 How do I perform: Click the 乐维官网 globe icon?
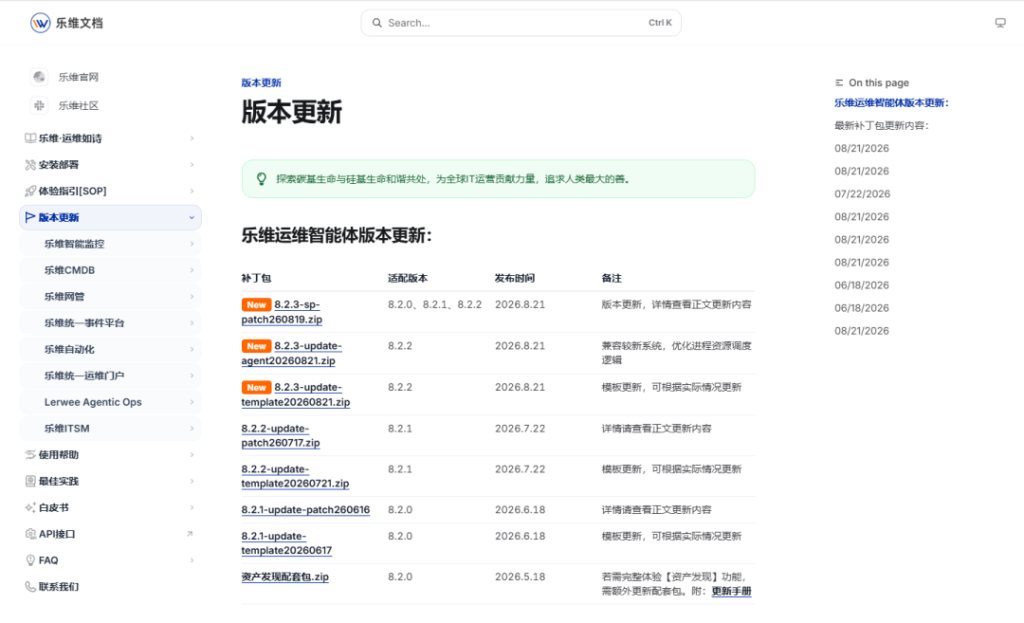tap(39, 77)
